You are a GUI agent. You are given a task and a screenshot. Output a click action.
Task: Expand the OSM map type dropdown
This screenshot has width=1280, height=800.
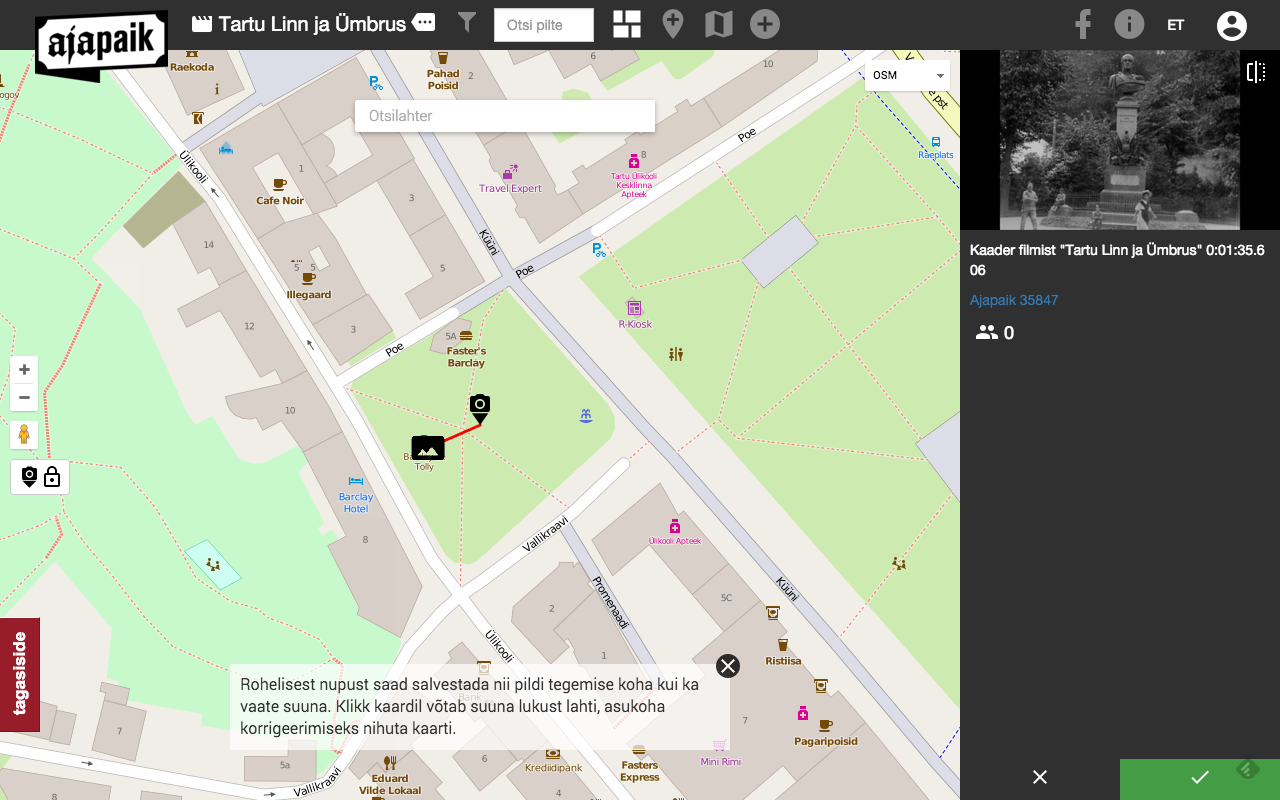coord(907,75)
